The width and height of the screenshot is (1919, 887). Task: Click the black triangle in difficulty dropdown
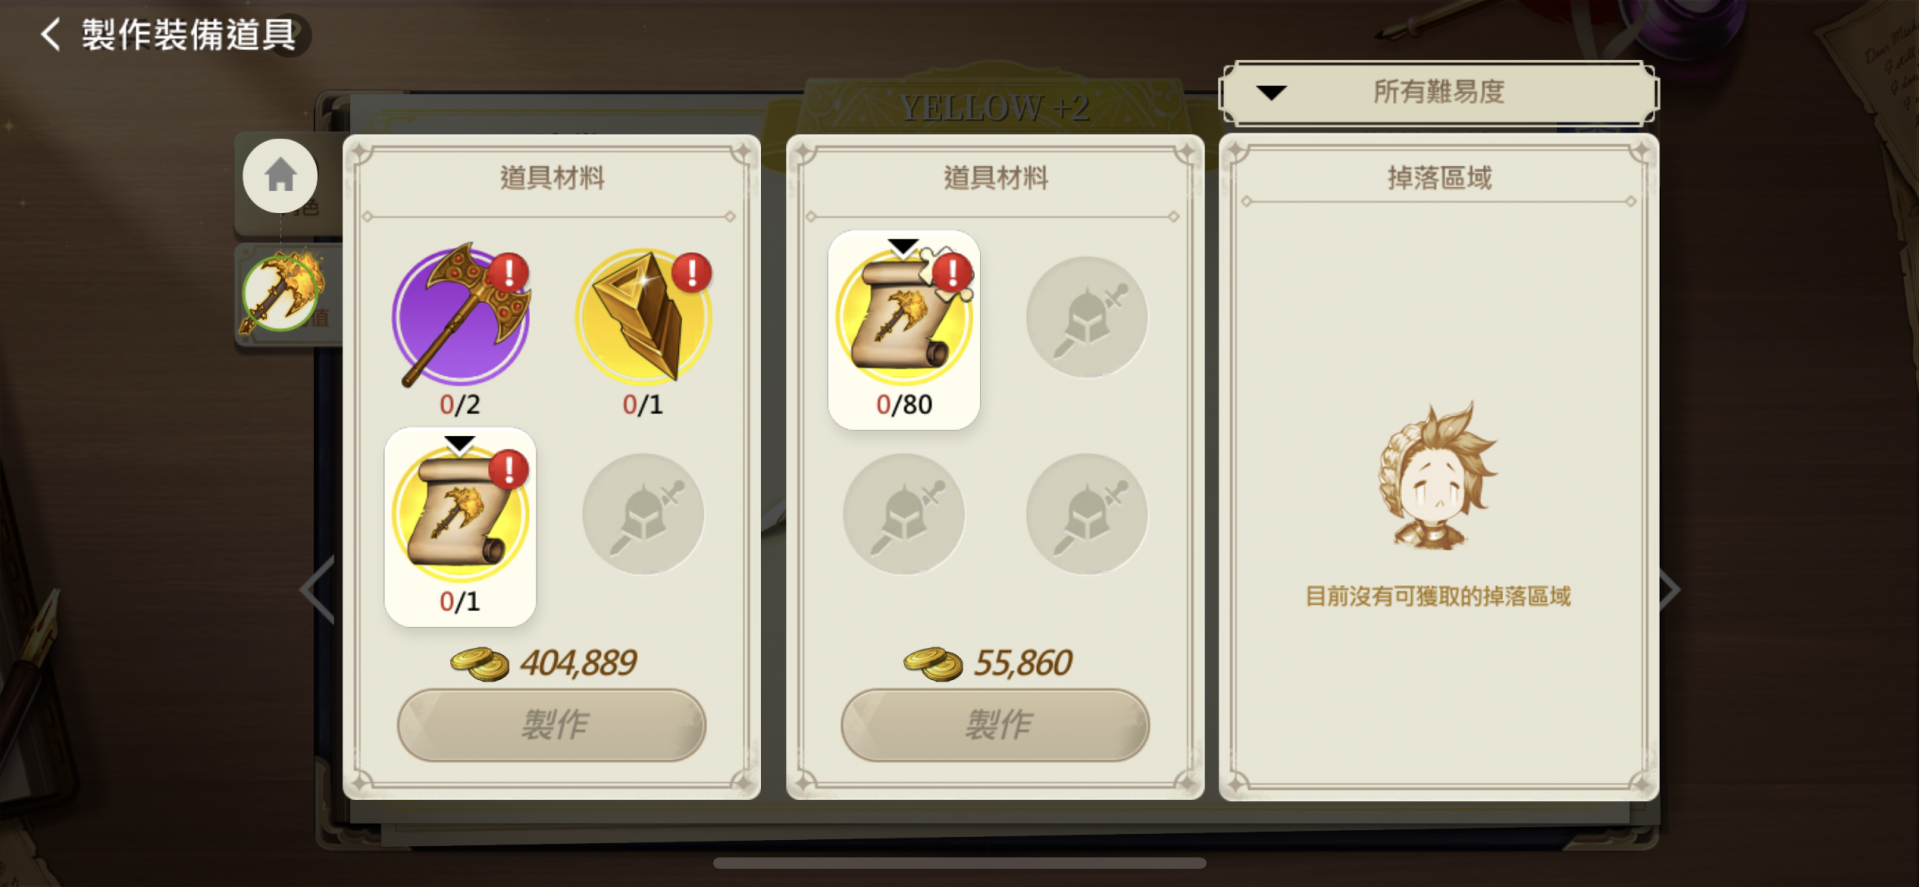click(x=1271, y=93)
